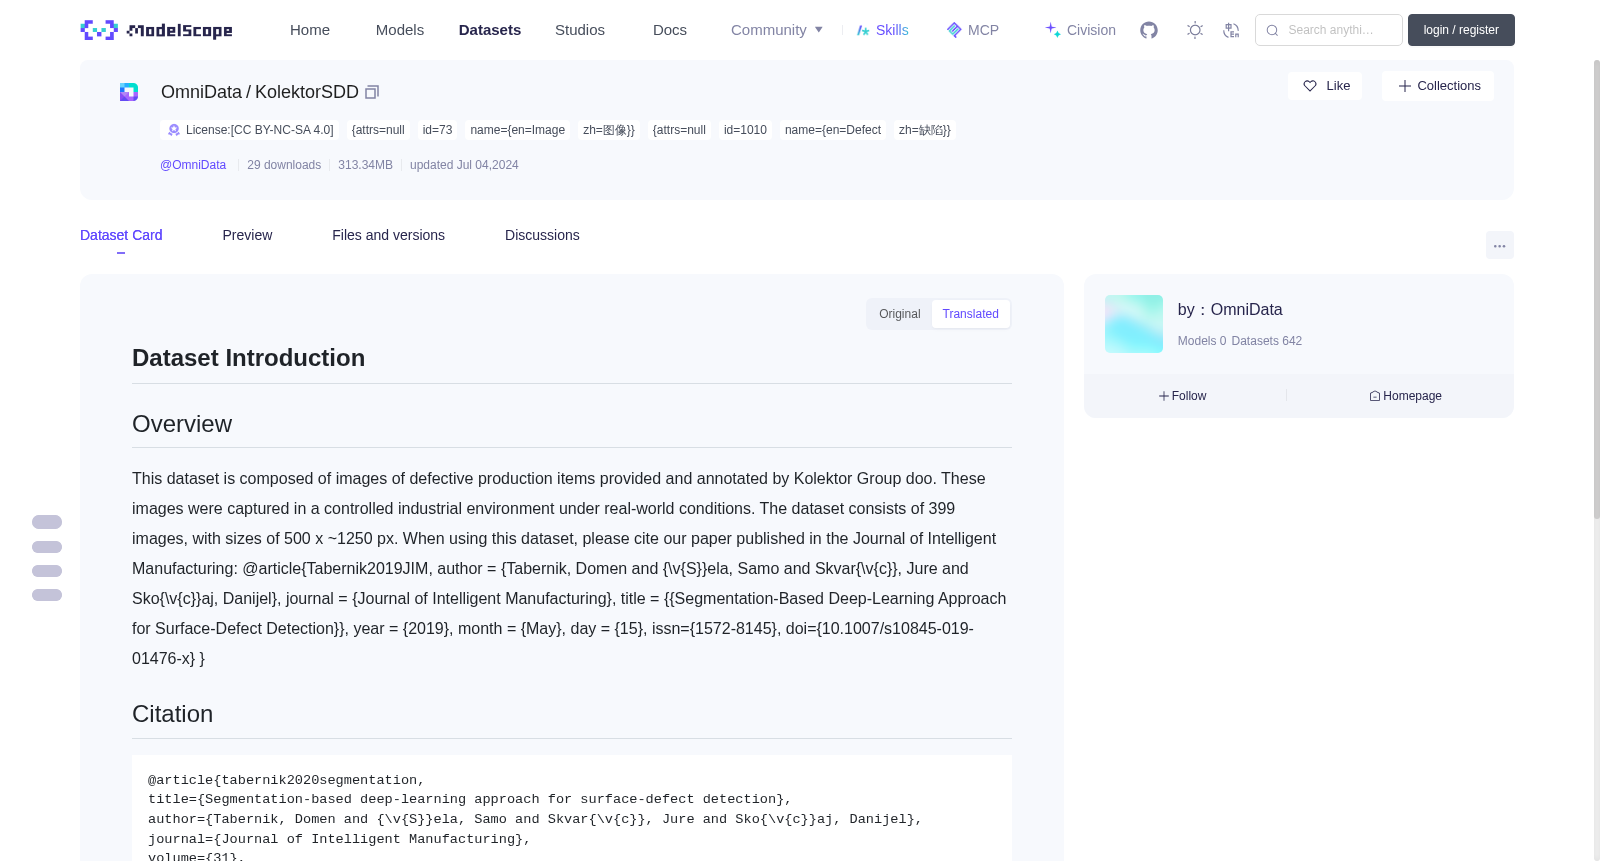Image resolution: width=1600 pixels, height=861 pixels.
Task: Select the Dataset Card tab
Action: click(121, 235)
